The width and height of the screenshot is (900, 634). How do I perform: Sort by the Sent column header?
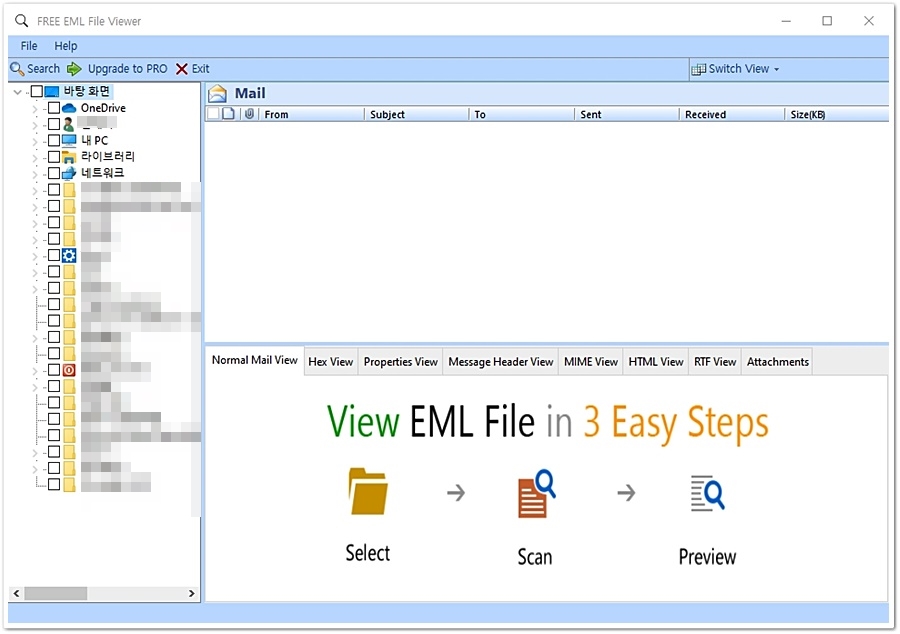(627, 114)
